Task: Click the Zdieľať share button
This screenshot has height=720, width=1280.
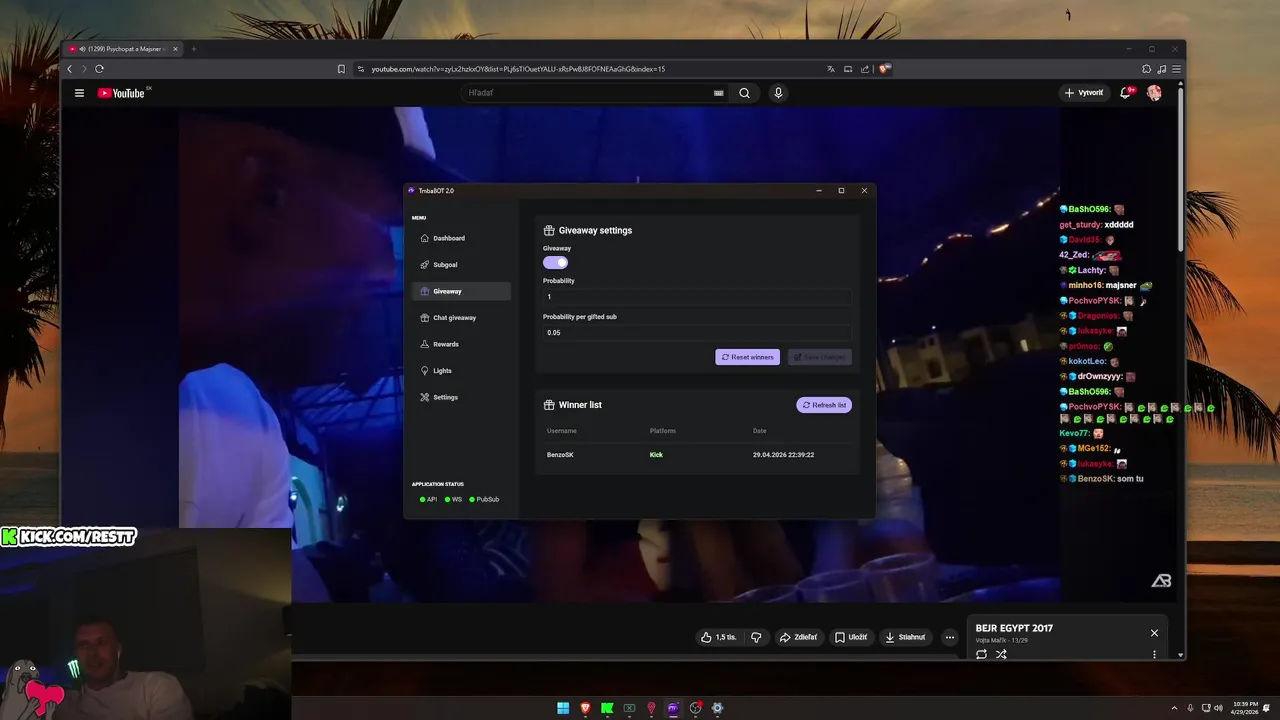Action: pyautogui.click(x=798, y=637)
